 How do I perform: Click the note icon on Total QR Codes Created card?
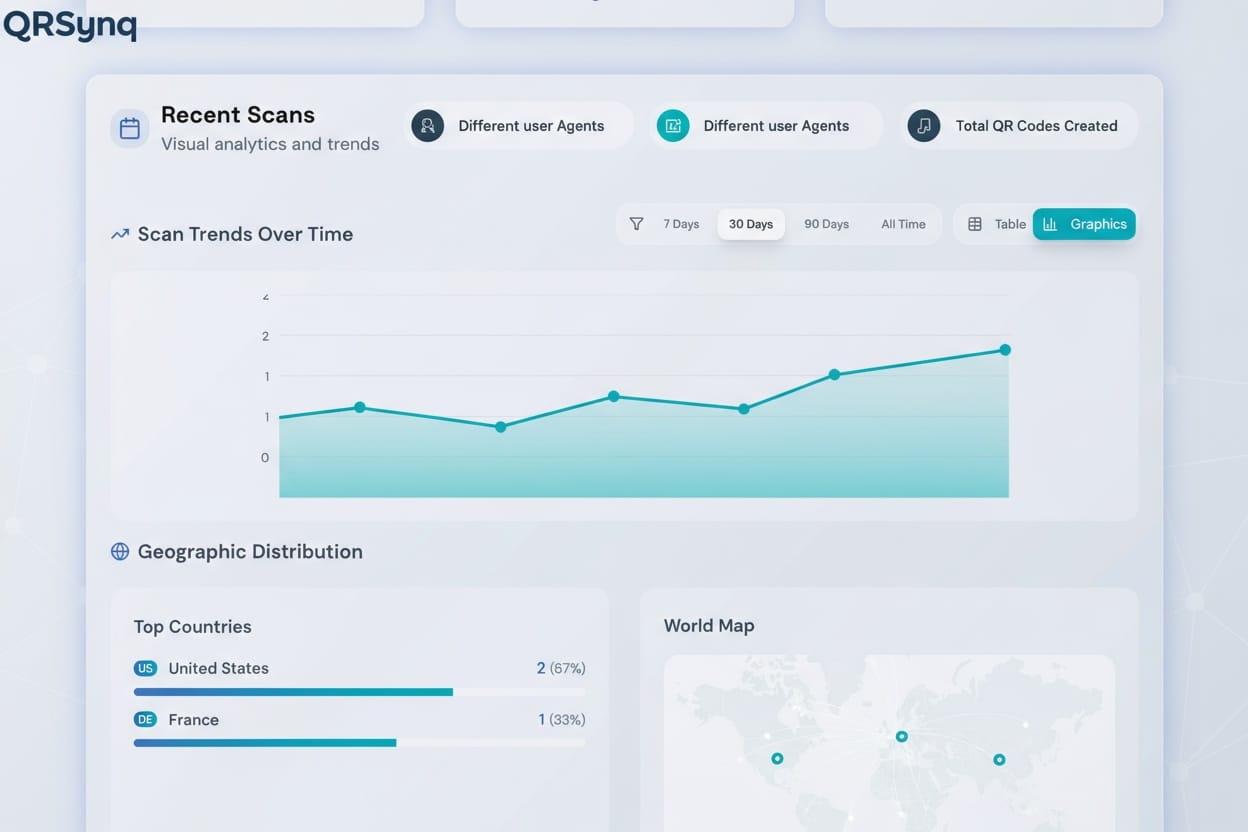tap(923, 125)
